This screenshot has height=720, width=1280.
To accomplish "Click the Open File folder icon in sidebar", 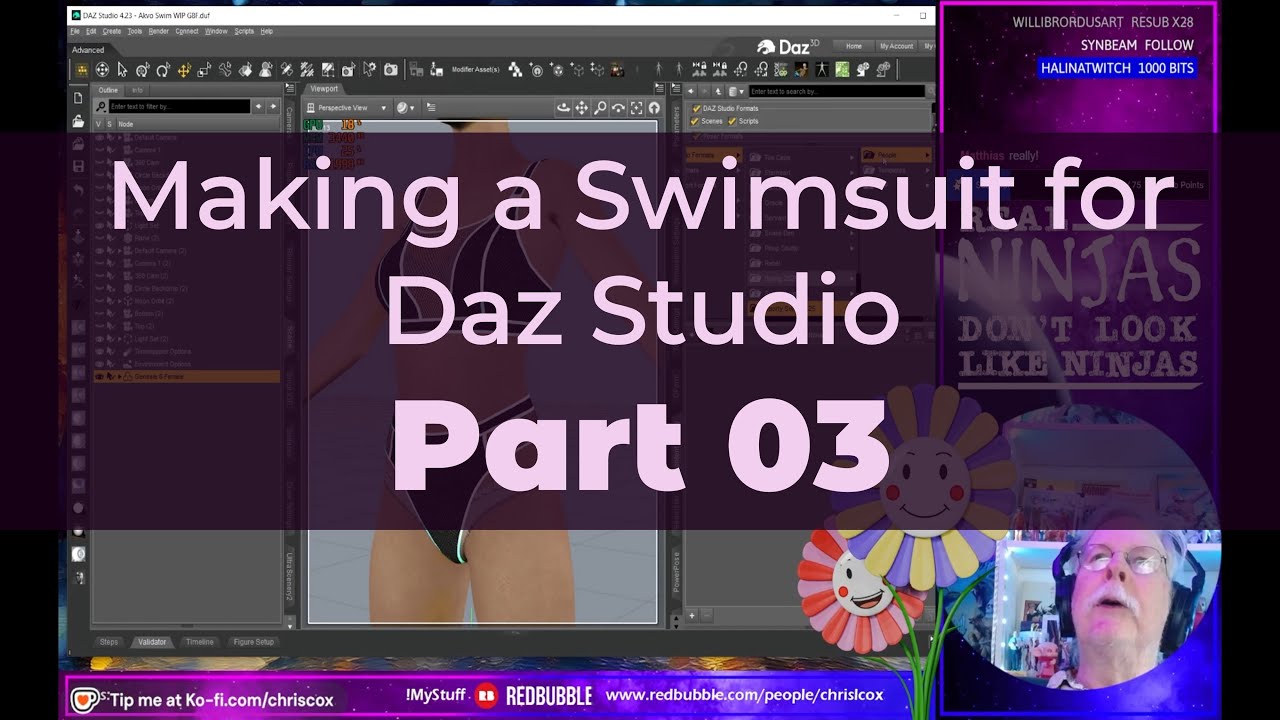I will tap(78, 121).
